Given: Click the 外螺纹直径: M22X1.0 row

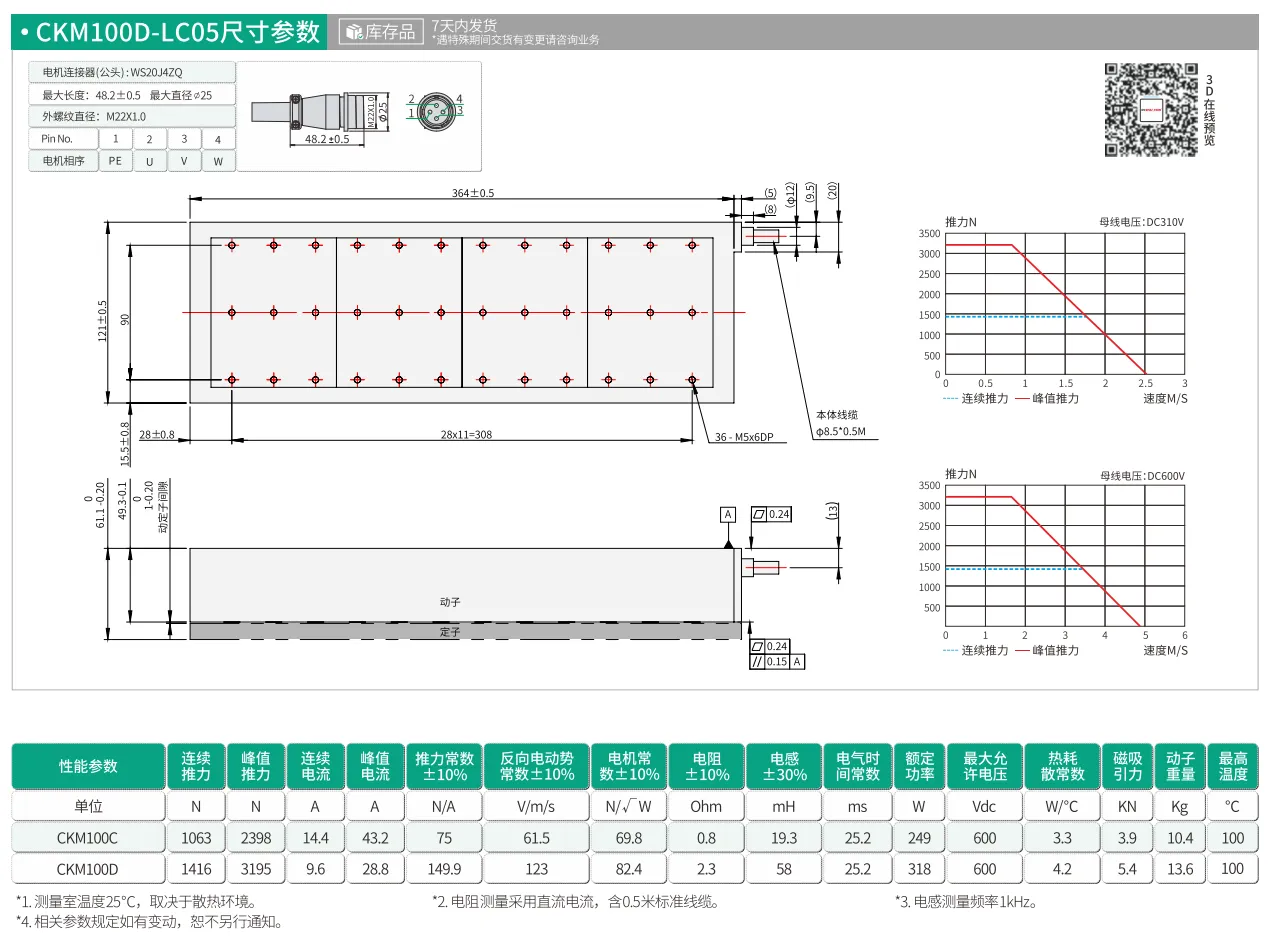Looking at the screenshot, I should point(132,116).
